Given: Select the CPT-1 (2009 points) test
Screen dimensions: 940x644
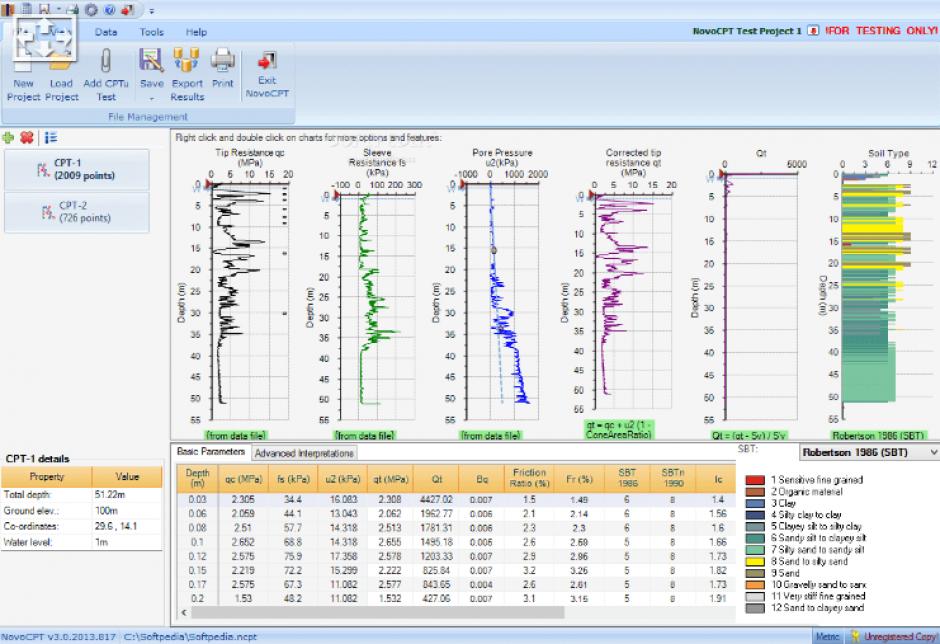Looking at the screenshot, I should (76, 169).
